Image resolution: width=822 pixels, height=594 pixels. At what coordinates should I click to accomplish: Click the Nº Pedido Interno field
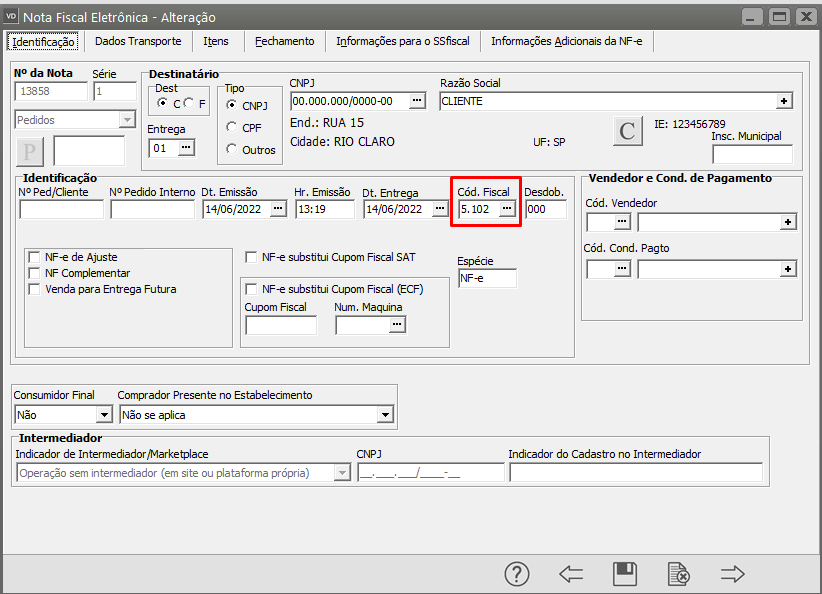click(x=152, y=209)
